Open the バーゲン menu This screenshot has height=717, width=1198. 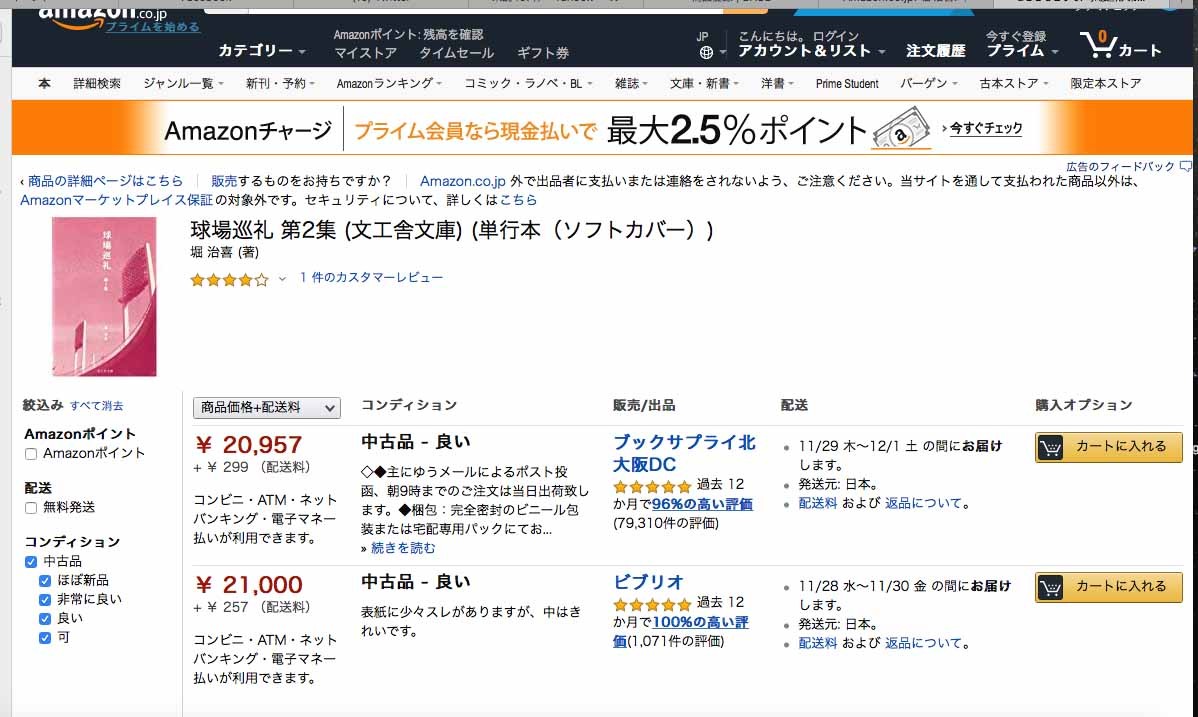click(928, 83)
